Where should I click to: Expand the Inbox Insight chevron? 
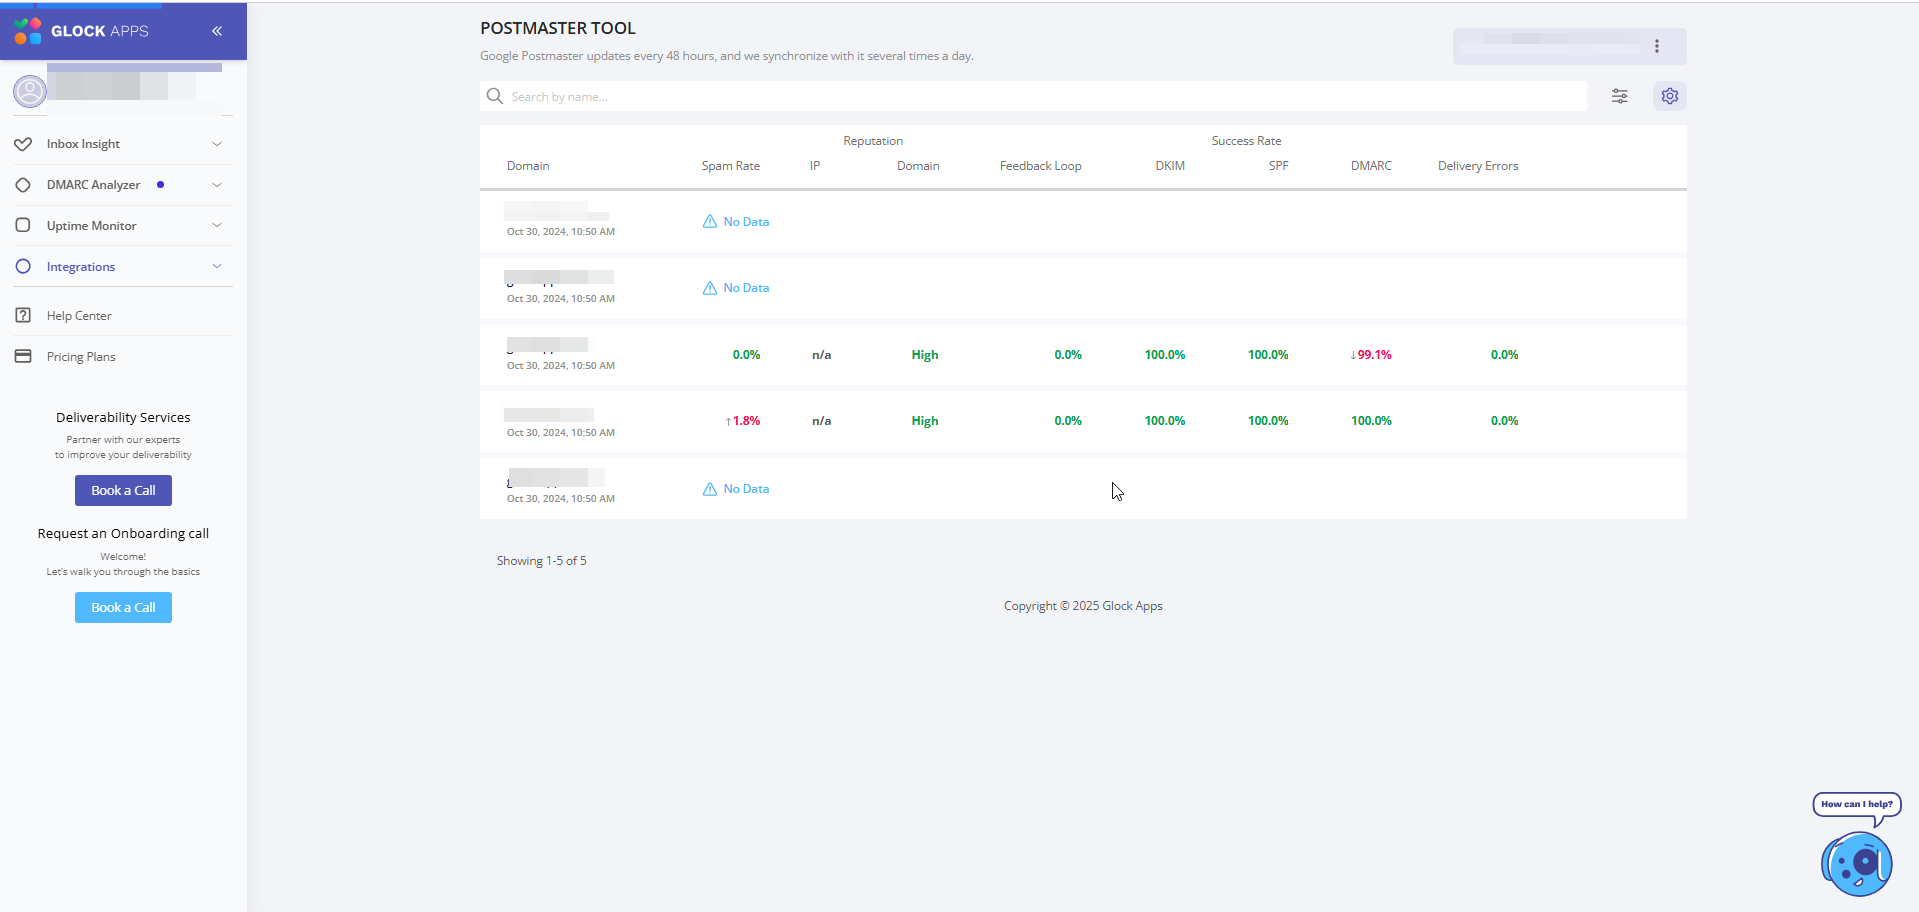point(217,144)
